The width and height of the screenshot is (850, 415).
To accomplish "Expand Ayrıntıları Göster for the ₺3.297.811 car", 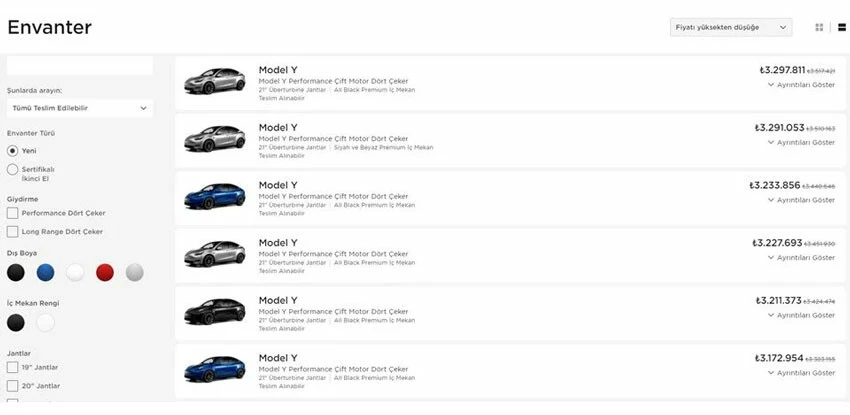I will pyautogui.click(x=801, y=85).
